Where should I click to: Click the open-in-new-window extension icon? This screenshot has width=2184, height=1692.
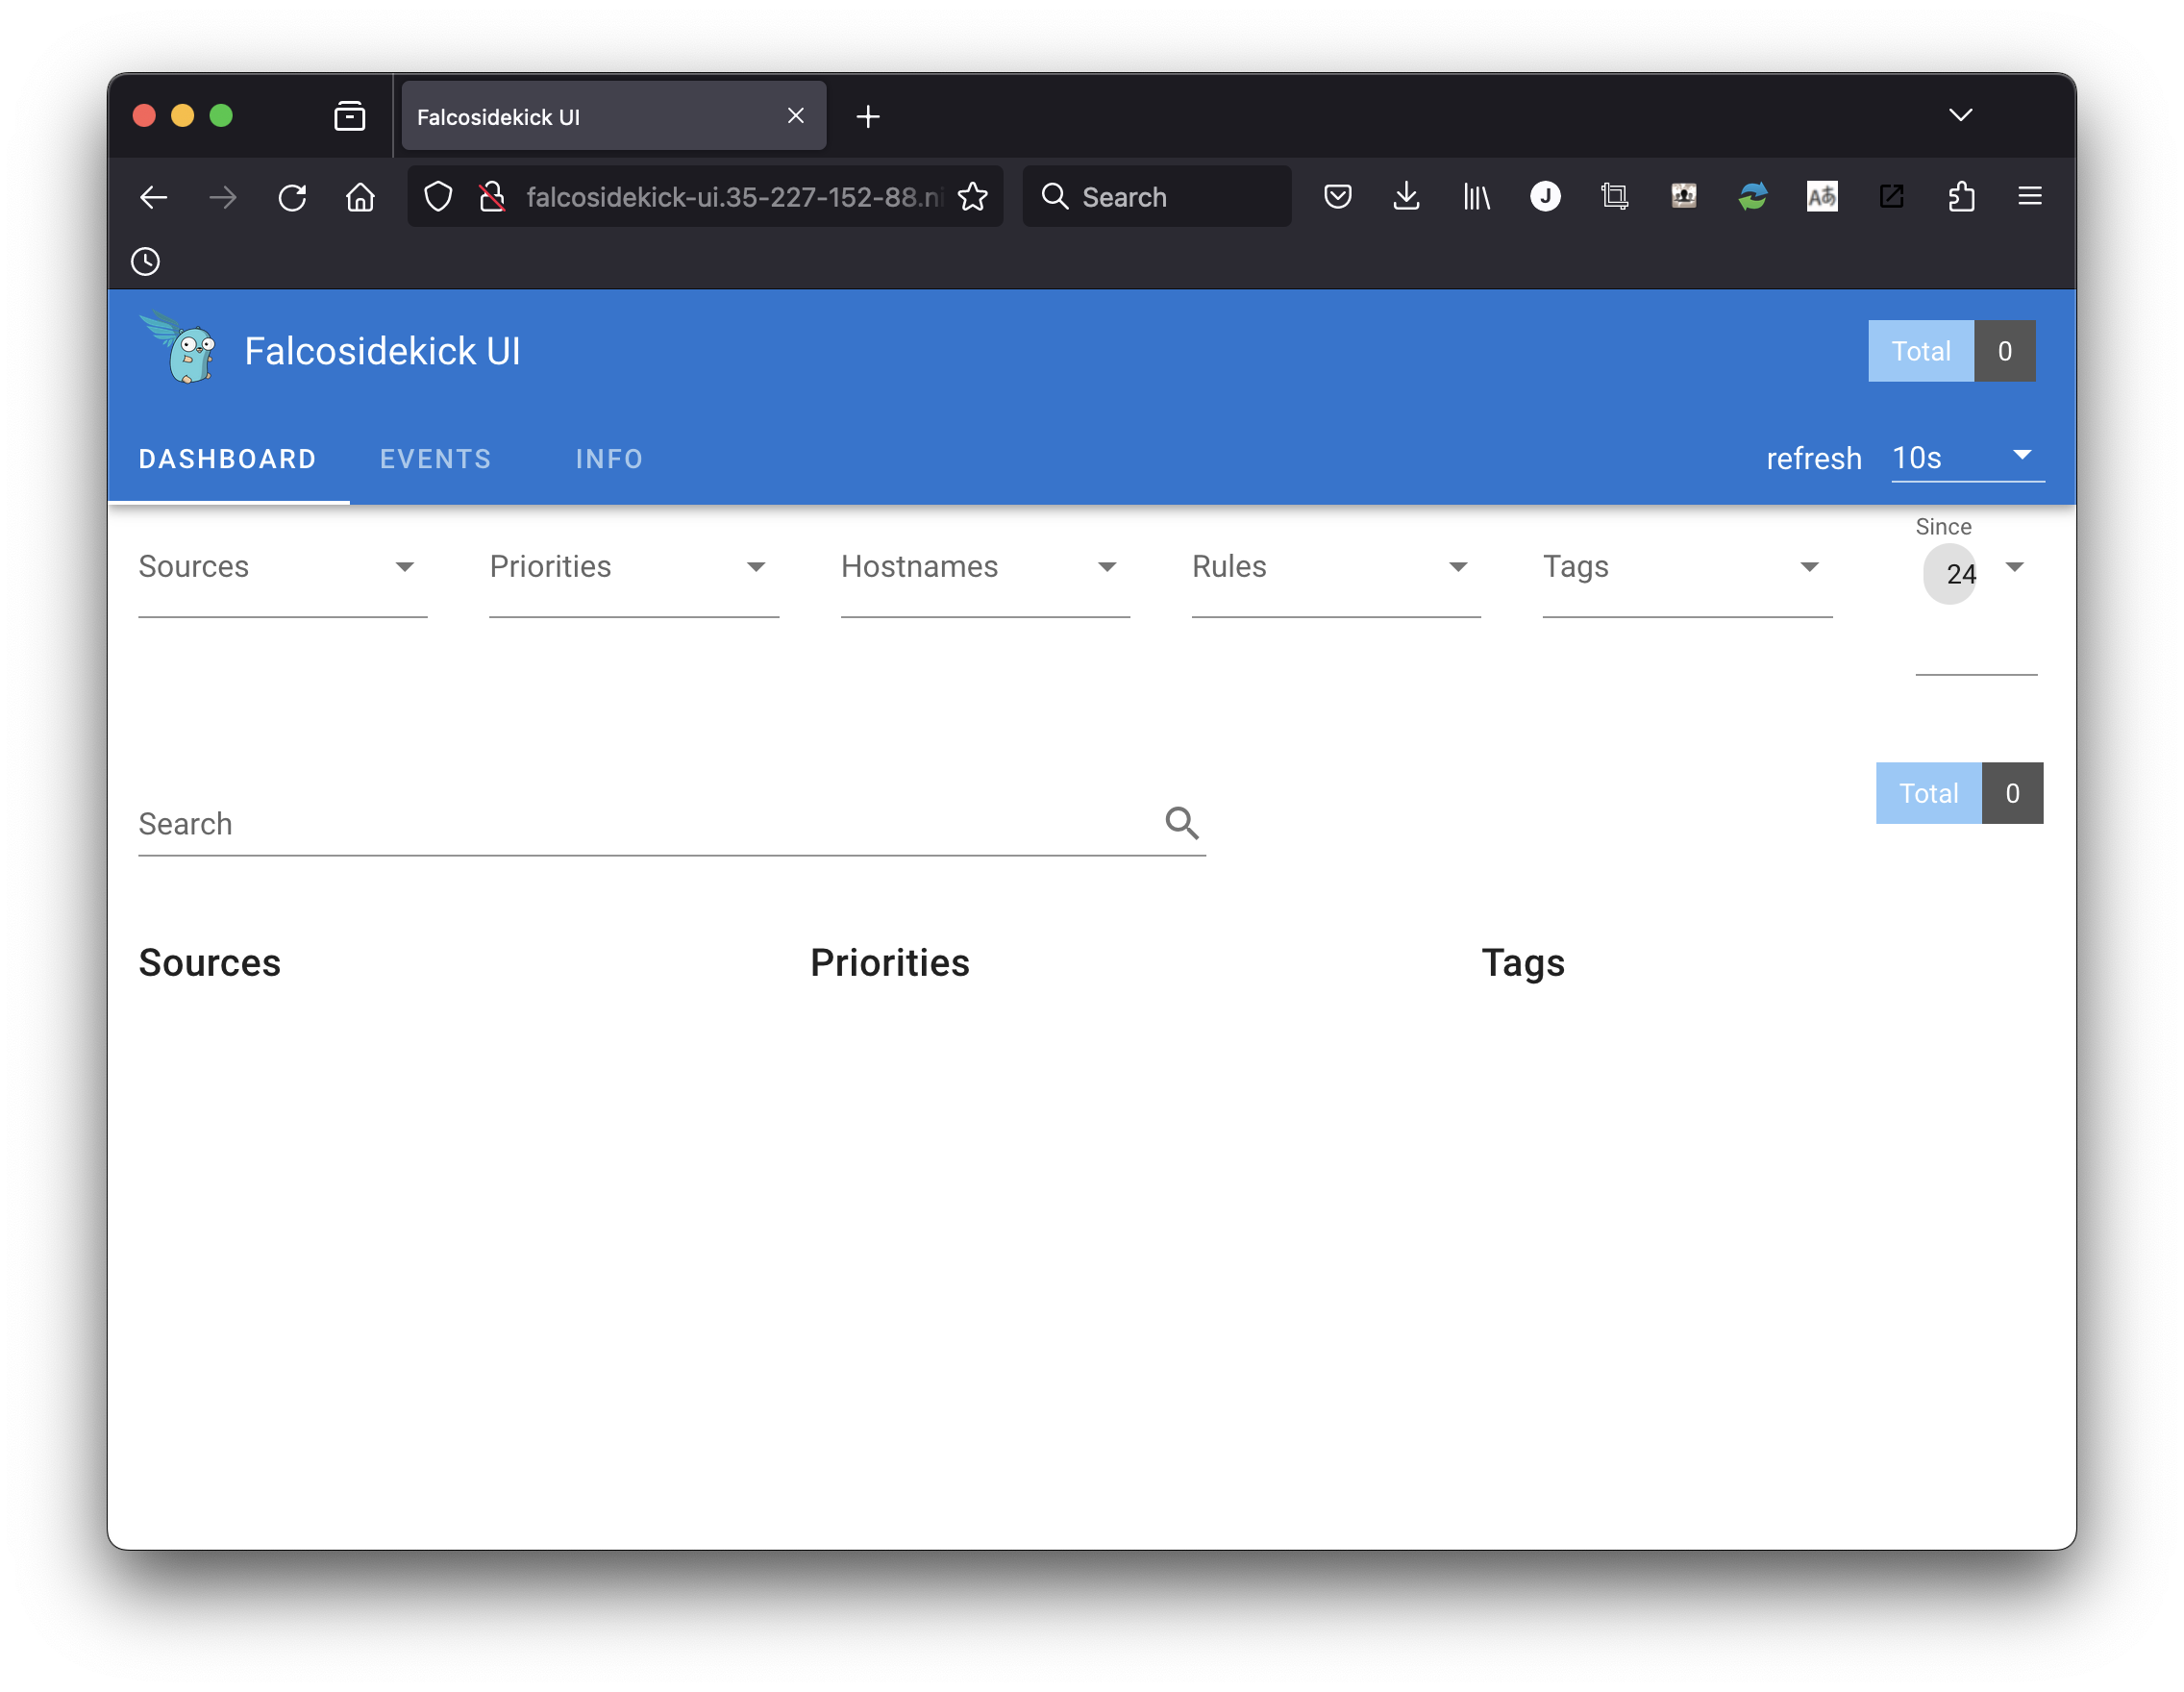click(x=1891, y=196)
